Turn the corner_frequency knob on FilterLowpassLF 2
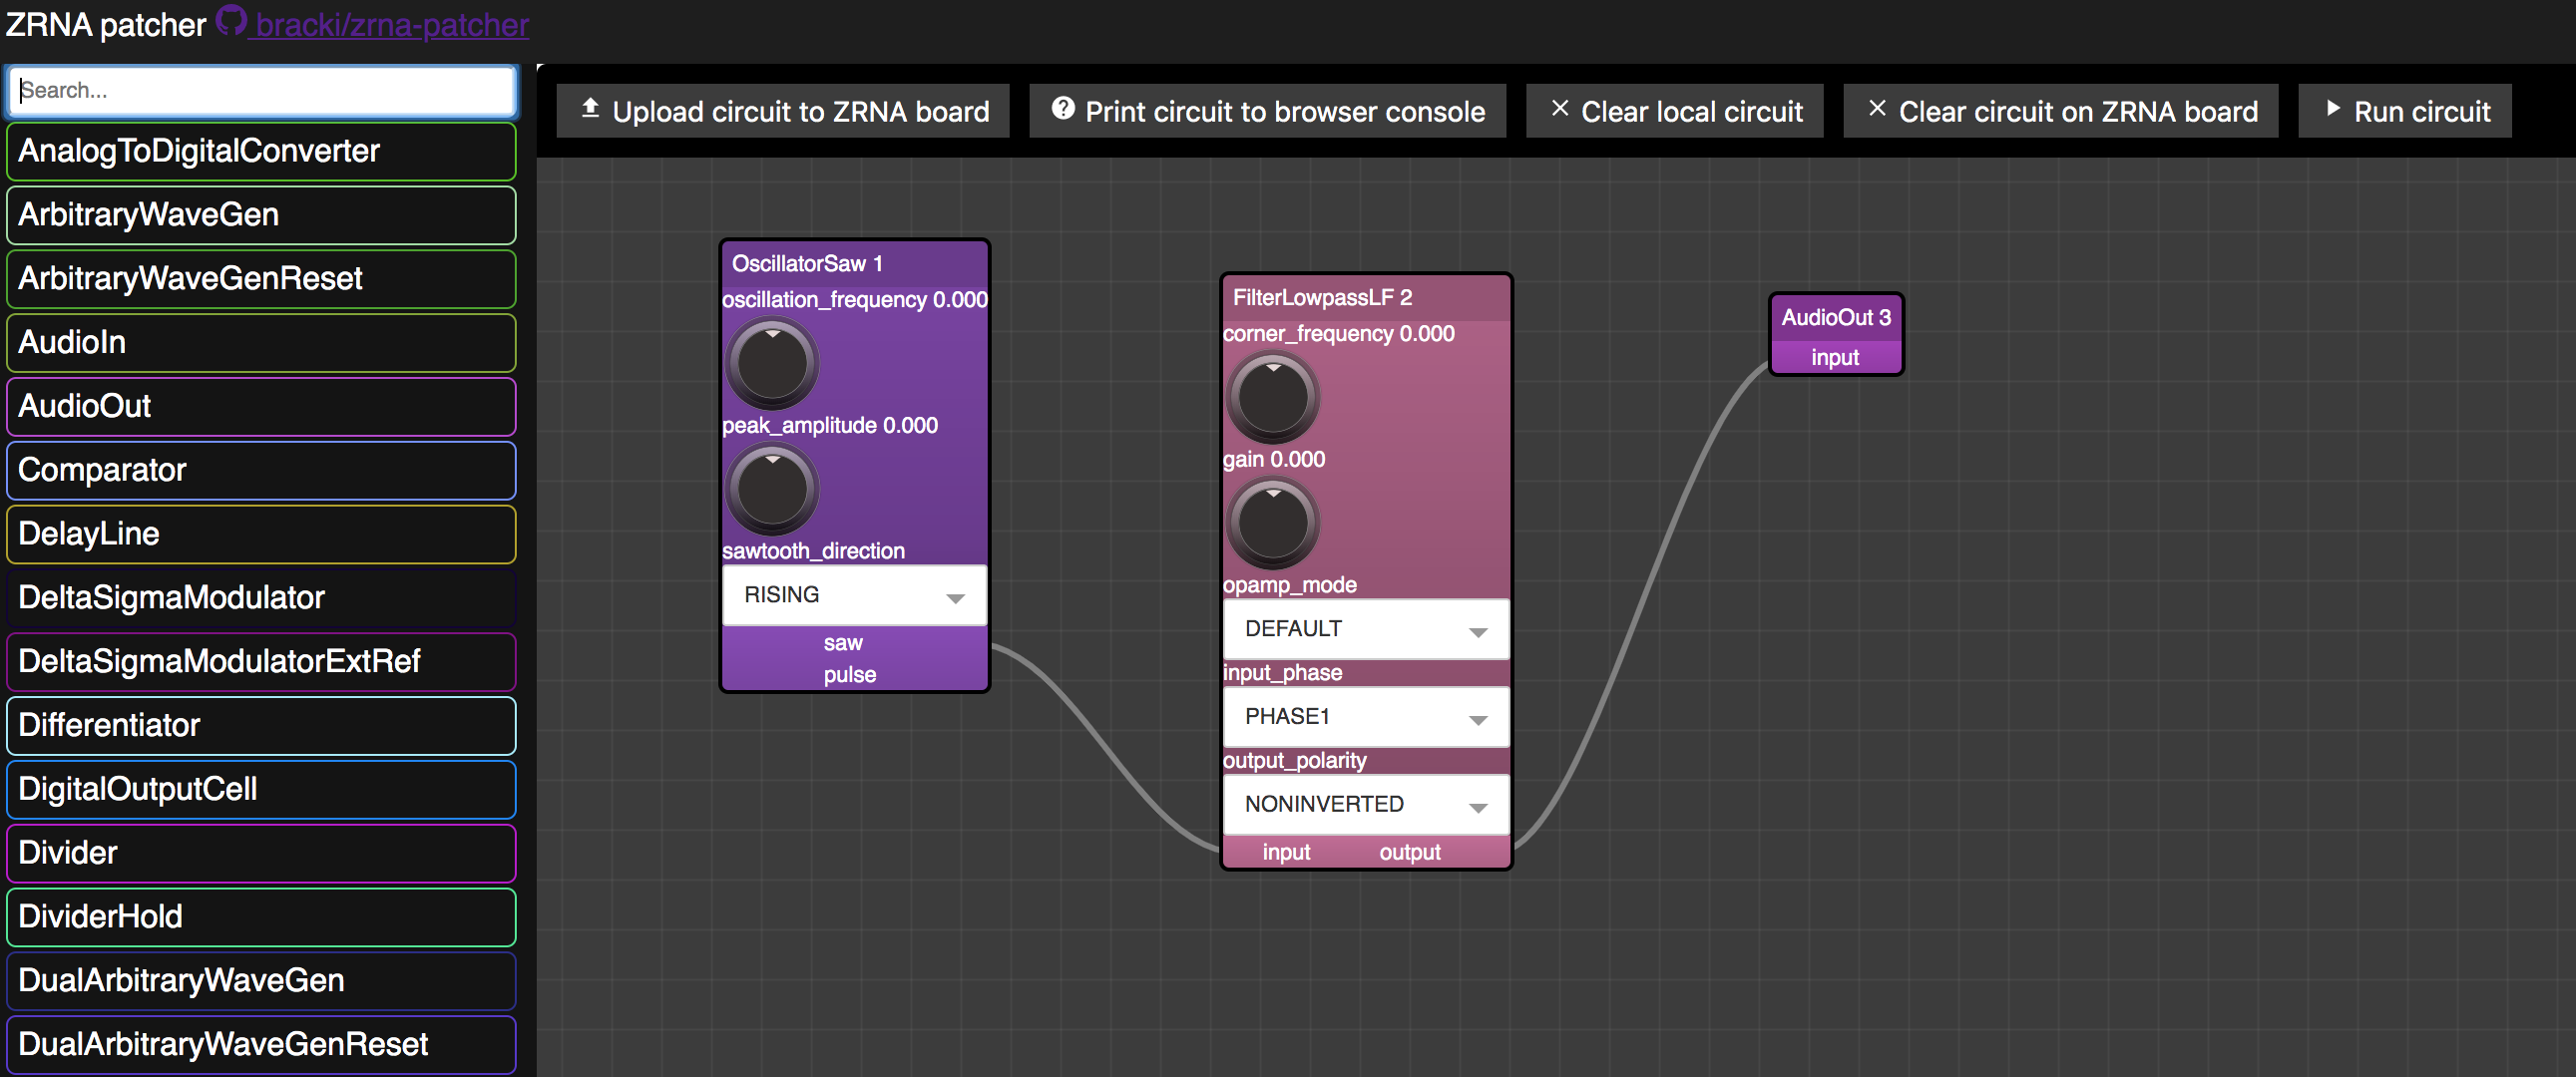 (x=1272, y=397)
